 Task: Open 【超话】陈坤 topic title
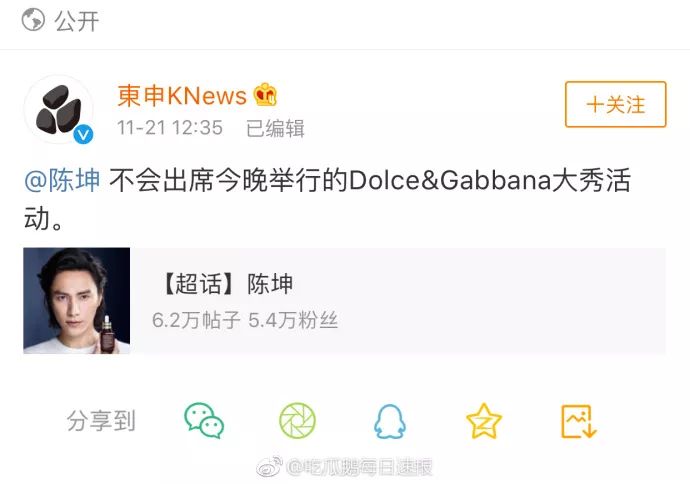click(227, 283)
